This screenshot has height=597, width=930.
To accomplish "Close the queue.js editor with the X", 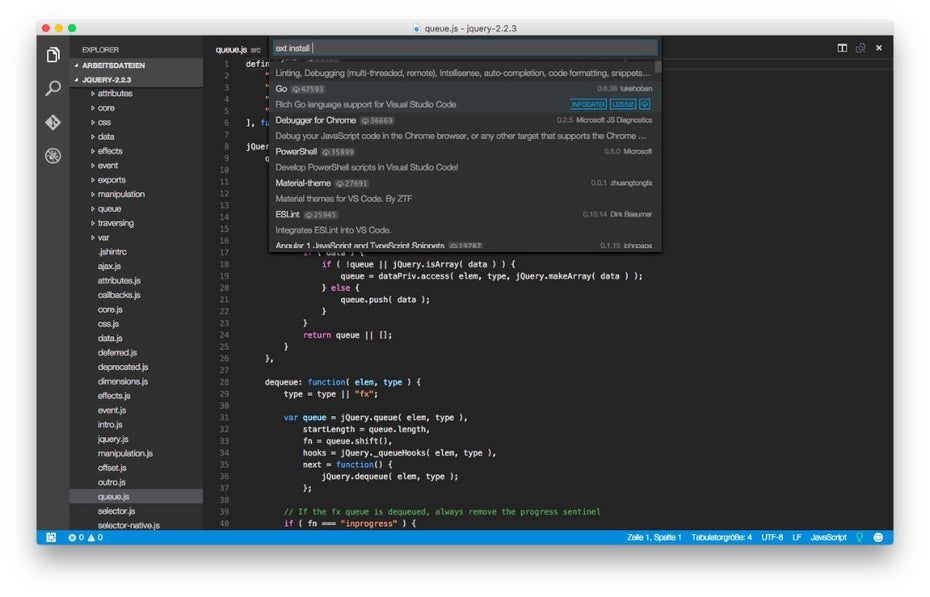I will pyautogui.click(x=879, y=48).
